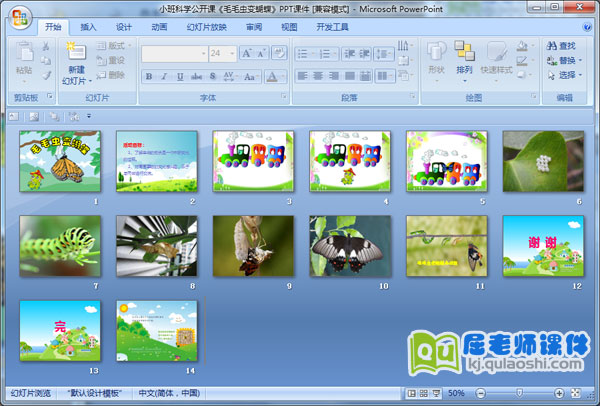Click the Arrange (排列) button
The height and width of the screenshot is (406, 600).
point(464,58)
